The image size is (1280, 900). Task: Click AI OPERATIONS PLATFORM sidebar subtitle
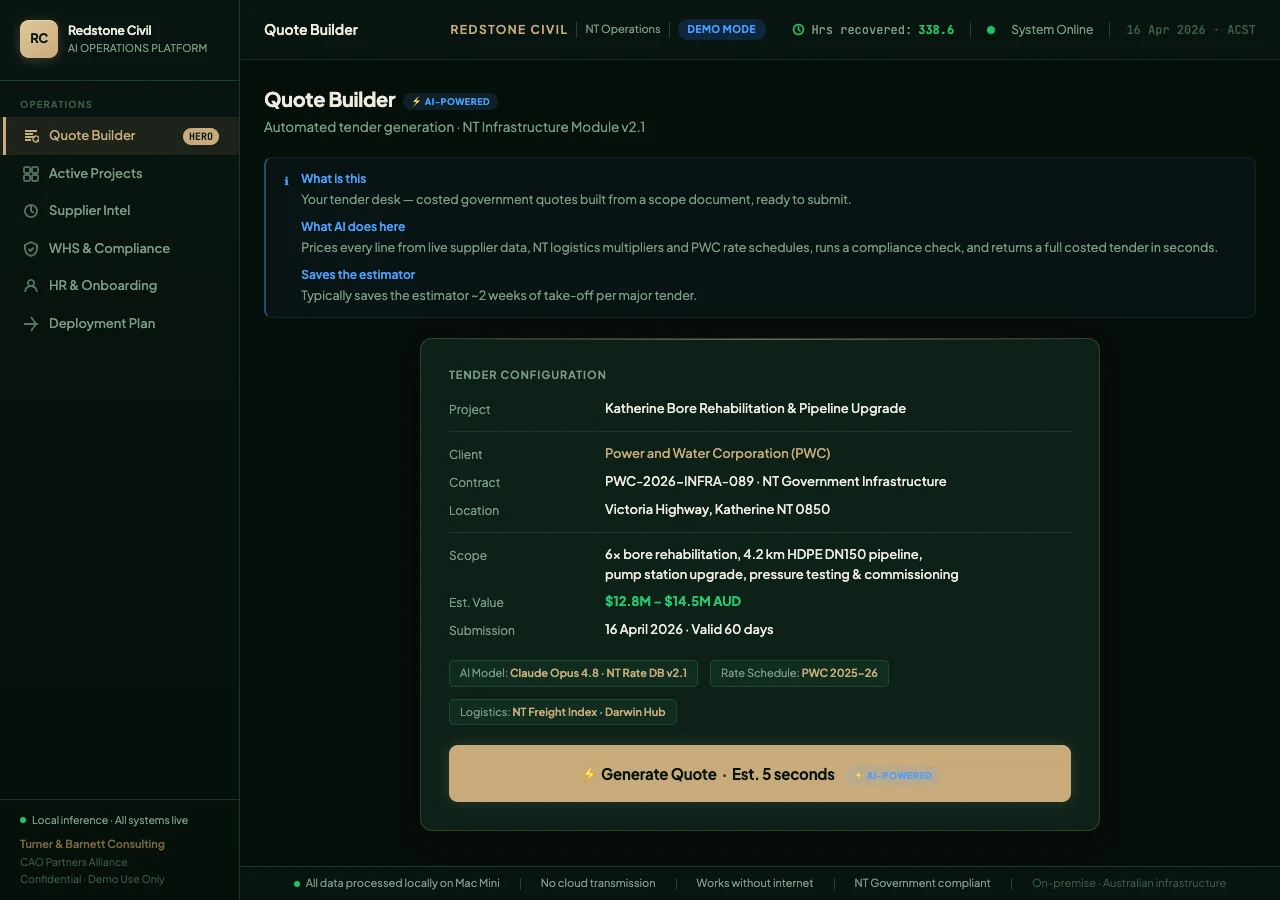(x=138, y=48)
